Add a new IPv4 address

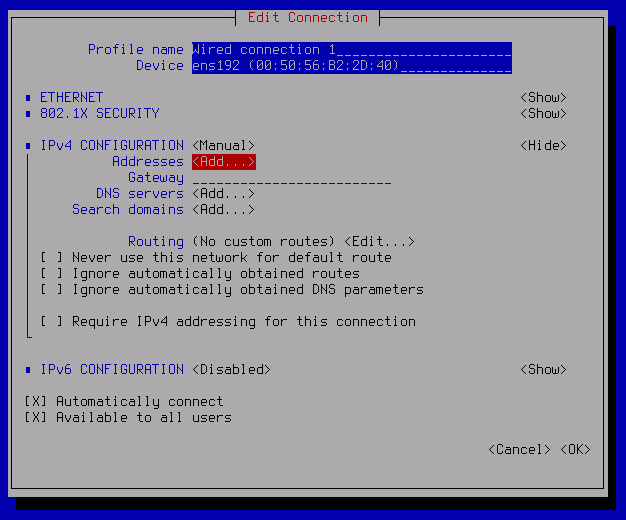pos(224,162)
